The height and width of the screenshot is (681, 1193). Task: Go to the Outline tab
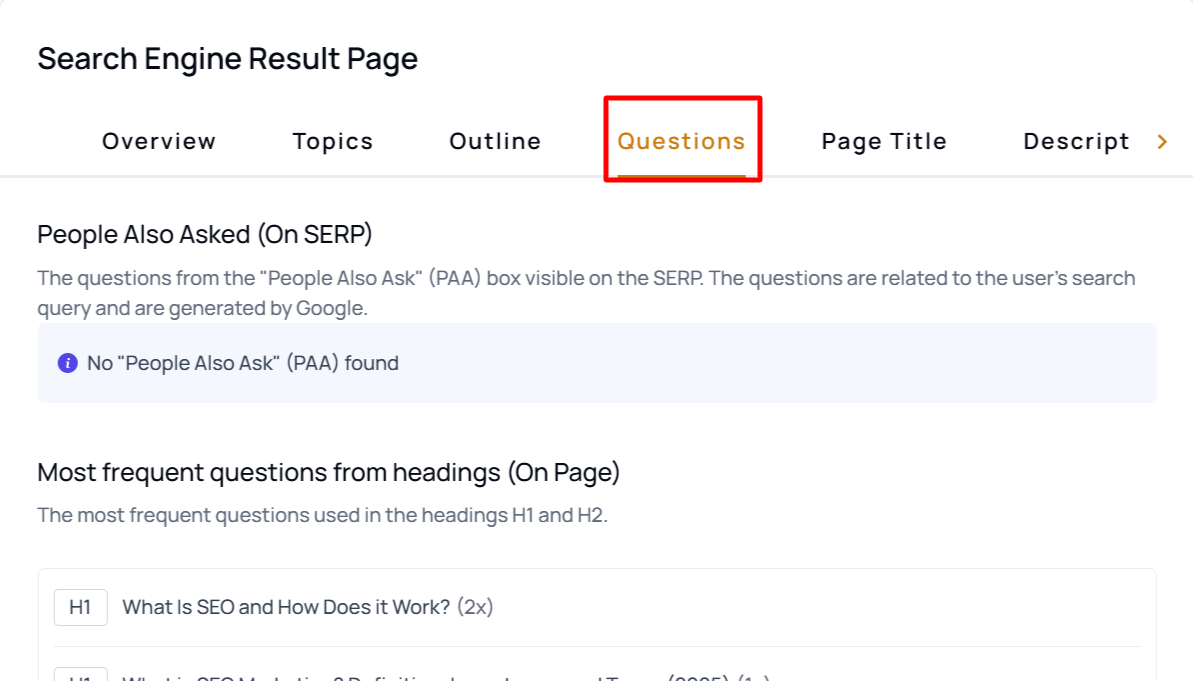pyautogui.click(x=495, y=141)
